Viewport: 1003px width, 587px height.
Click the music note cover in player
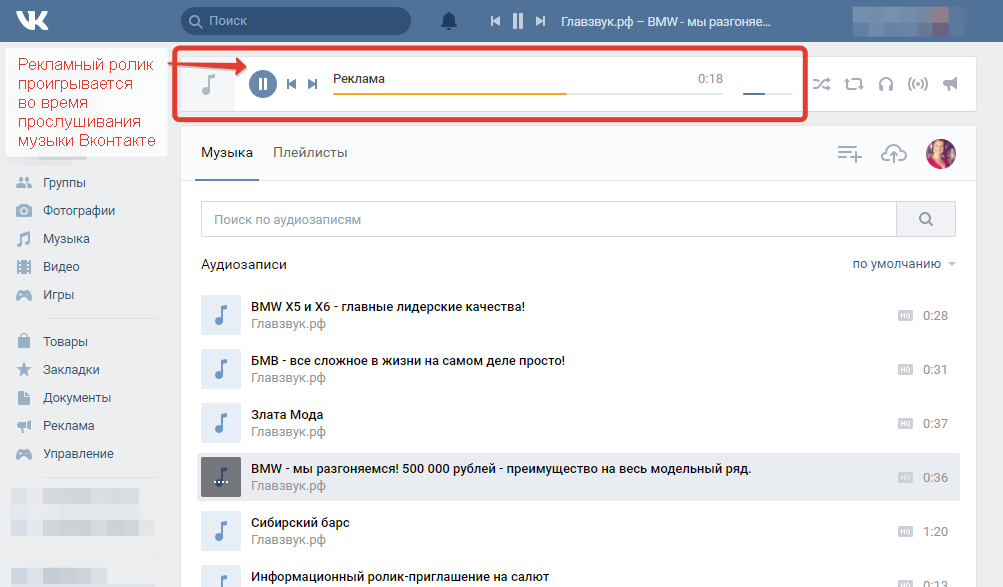208,84
